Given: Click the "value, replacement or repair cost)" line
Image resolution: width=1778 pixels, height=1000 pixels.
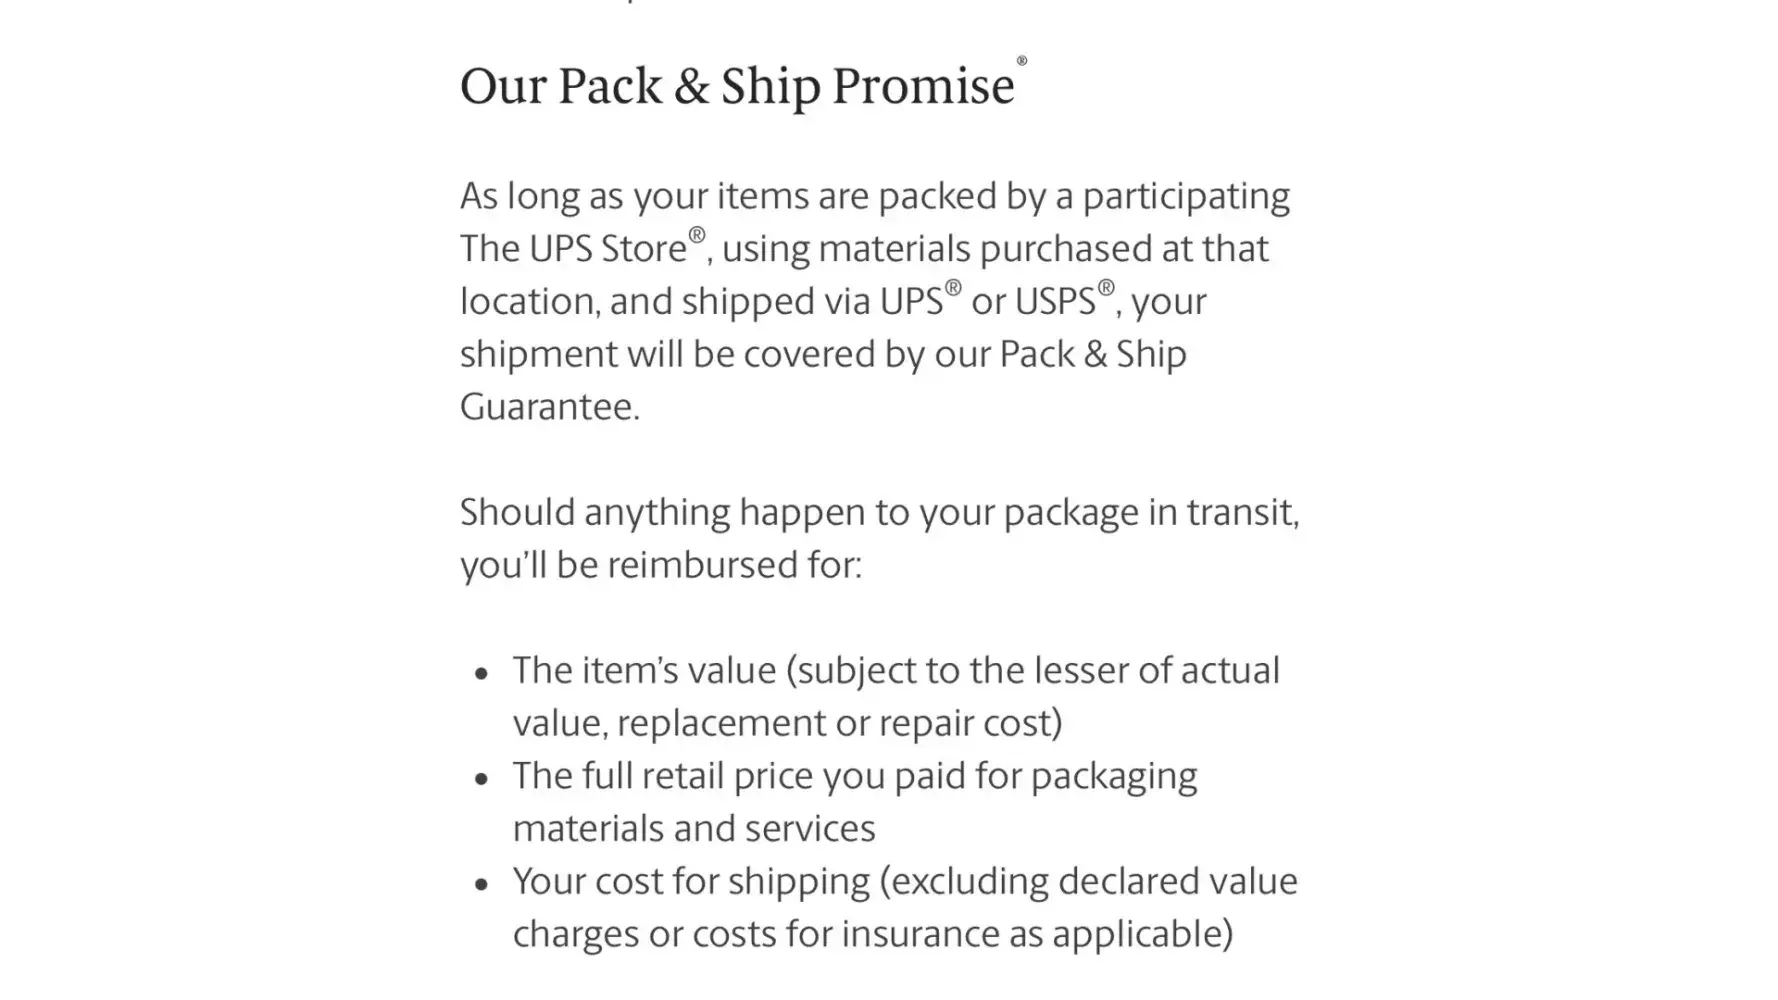Looking at the screenshot, I should click(x=787, y=724).
